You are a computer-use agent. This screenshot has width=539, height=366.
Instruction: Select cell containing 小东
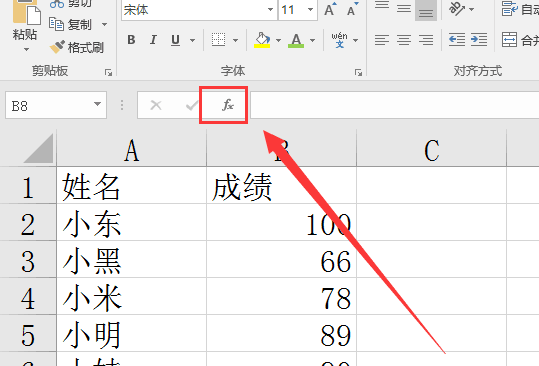(x=132, y=223)
